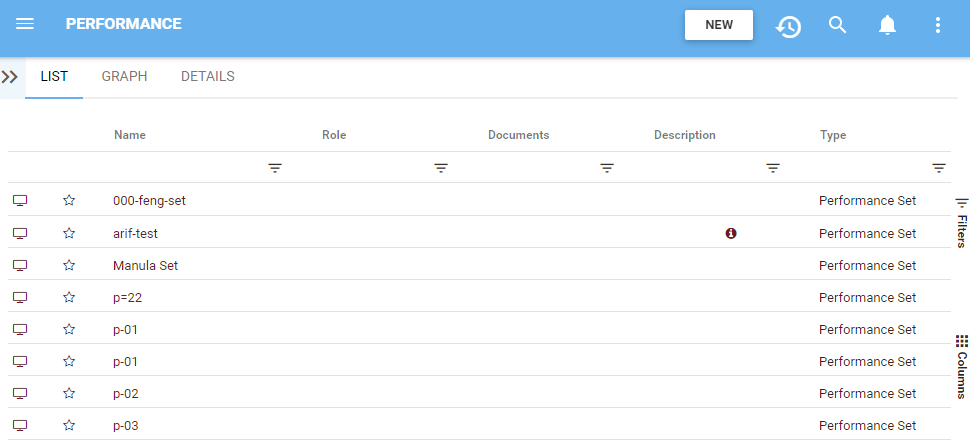Switch to the GRAPH tab
Image resolution: width=970 pixels, height=446 pixels.
tap(124, 77)
